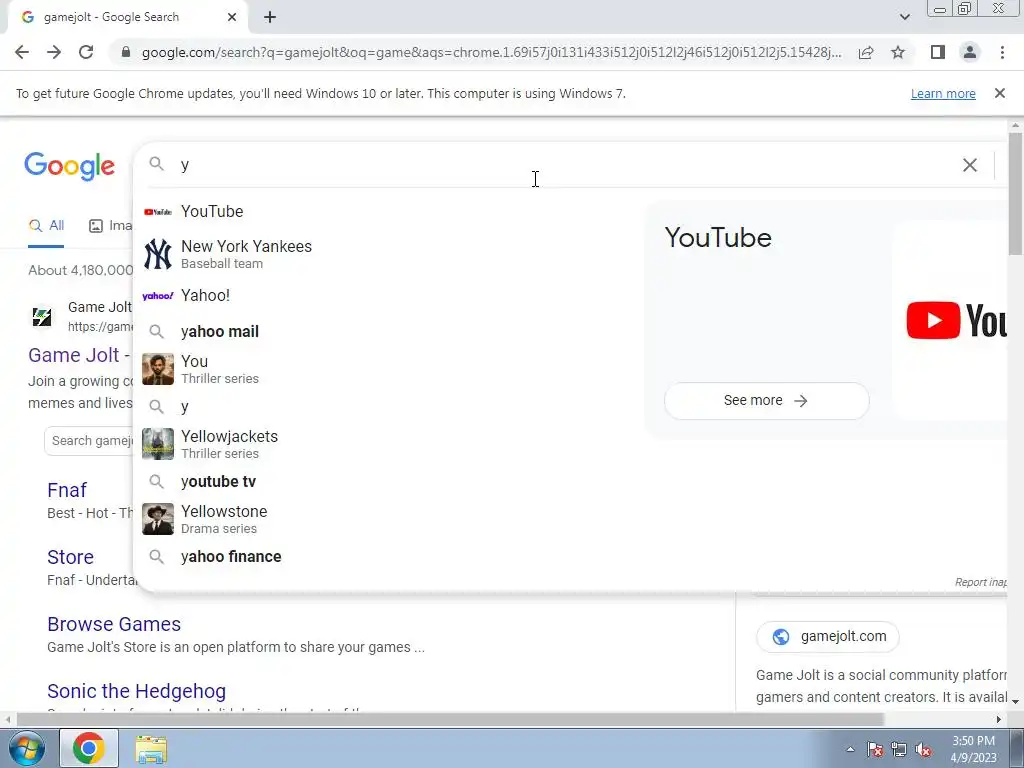Click the YouTube logo in preview card
Image resolution: width=1024 pixels, height=768 pixels.
pyautogui.click(x=956, y=320)
